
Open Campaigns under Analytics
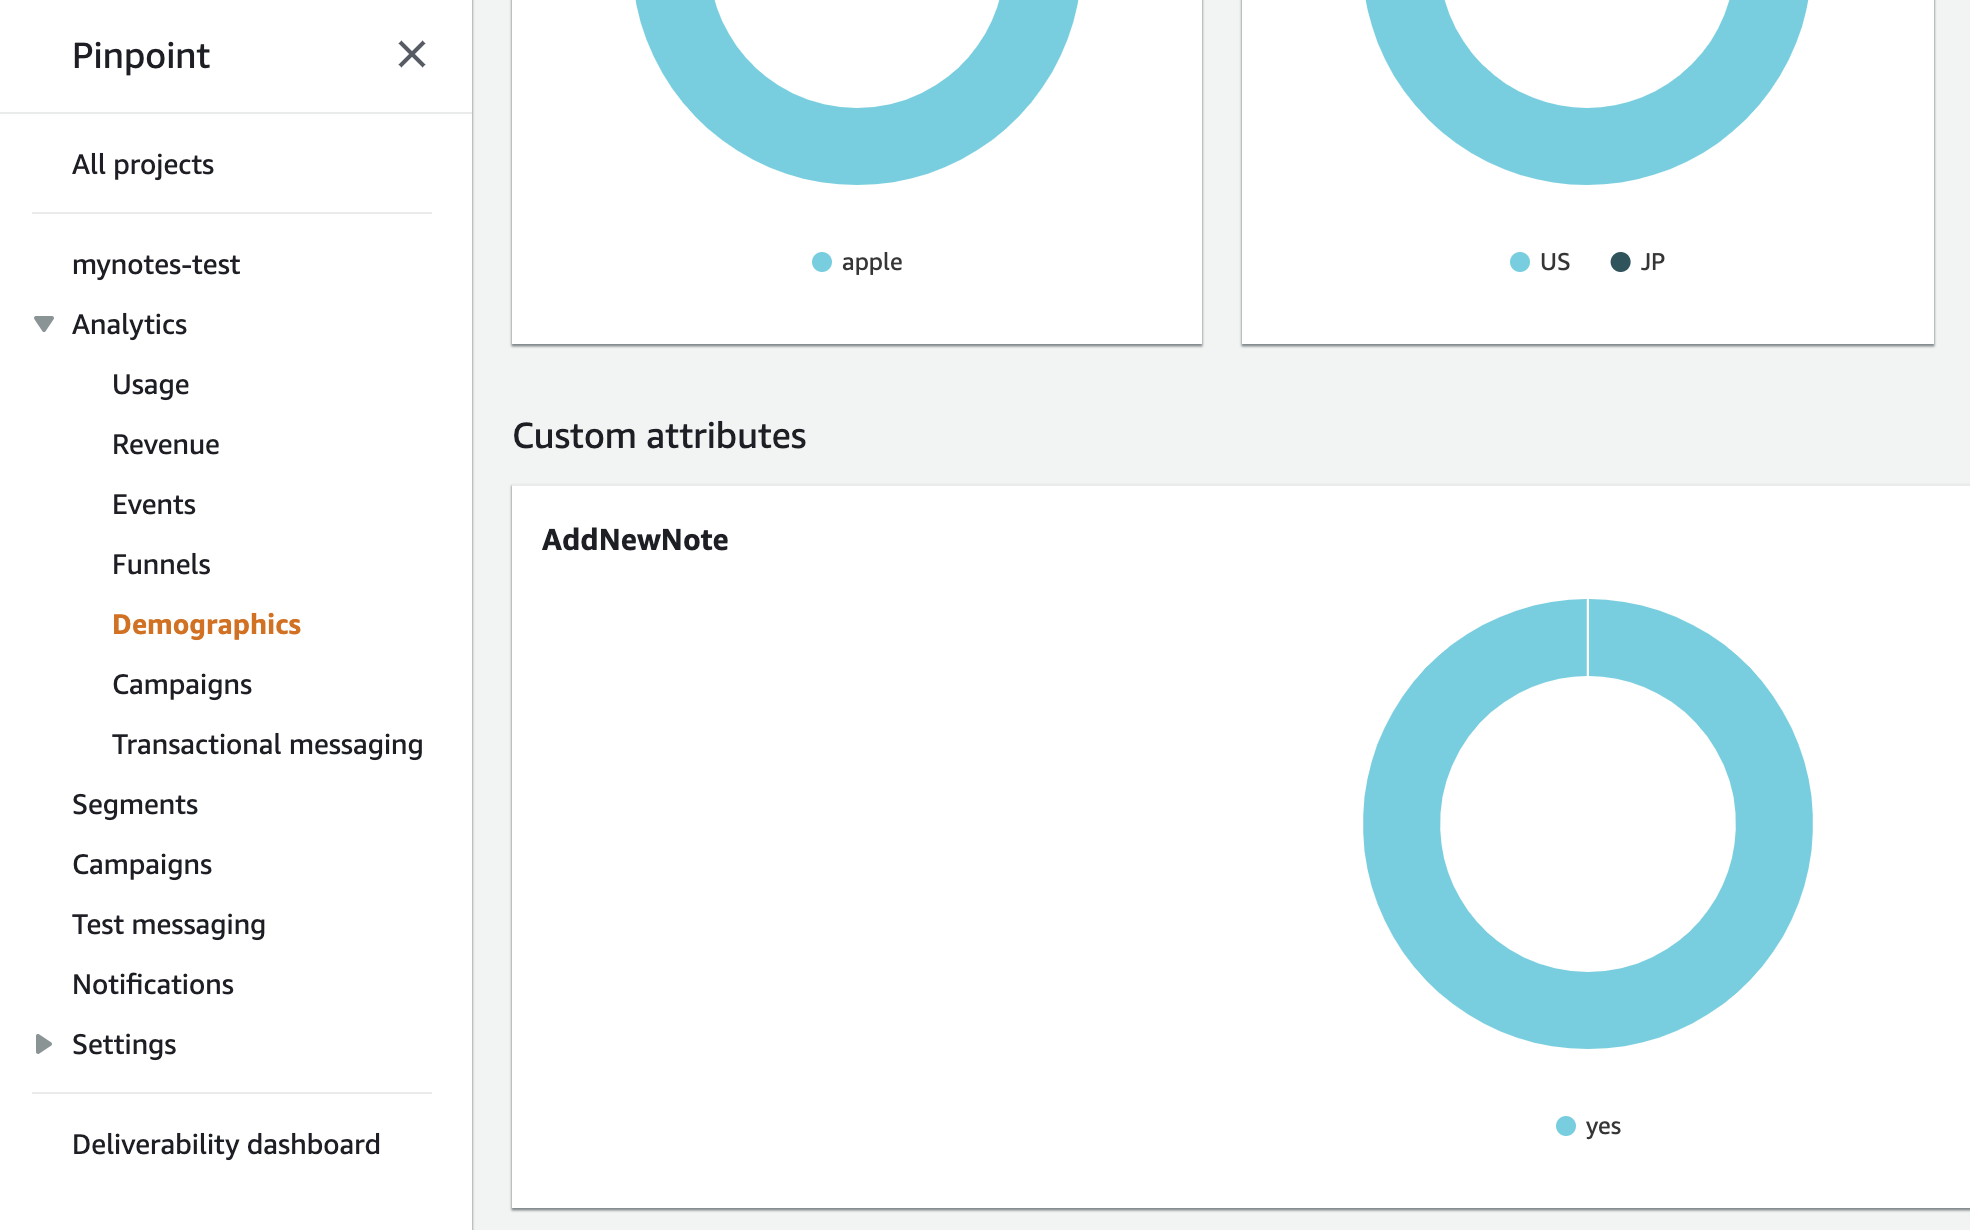click(x=182, y=684)
